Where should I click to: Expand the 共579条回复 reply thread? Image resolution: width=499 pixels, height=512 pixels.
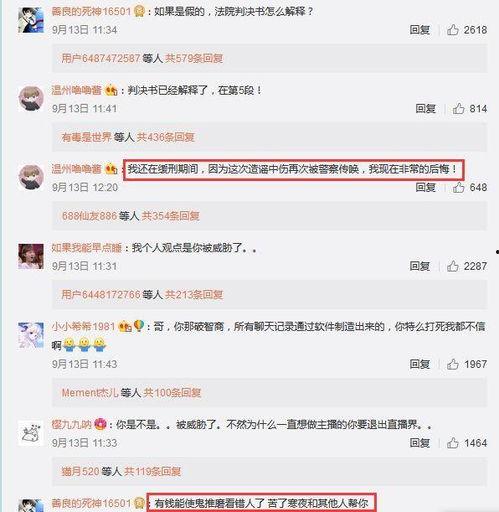pyautogui.click(x=194, y=59)
